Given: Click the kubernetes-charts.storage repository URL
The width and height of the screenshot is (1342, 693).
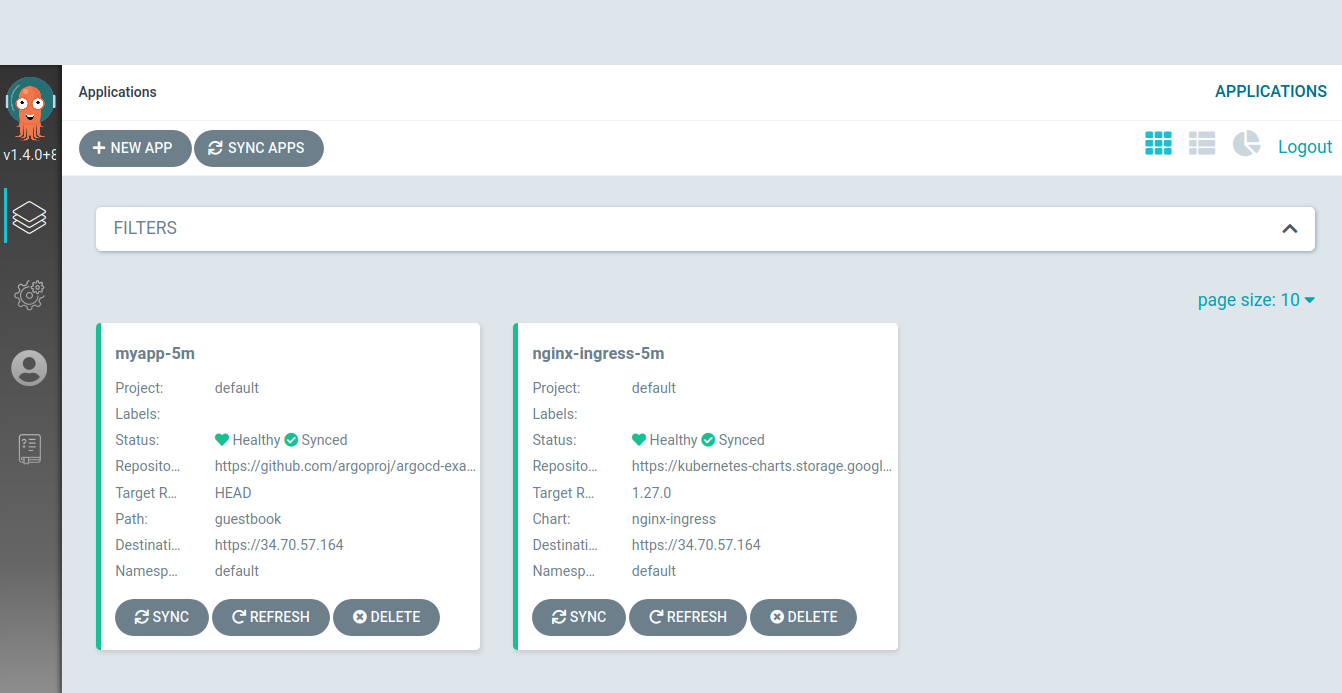Looking at the screenshot, I should point(762,466).
